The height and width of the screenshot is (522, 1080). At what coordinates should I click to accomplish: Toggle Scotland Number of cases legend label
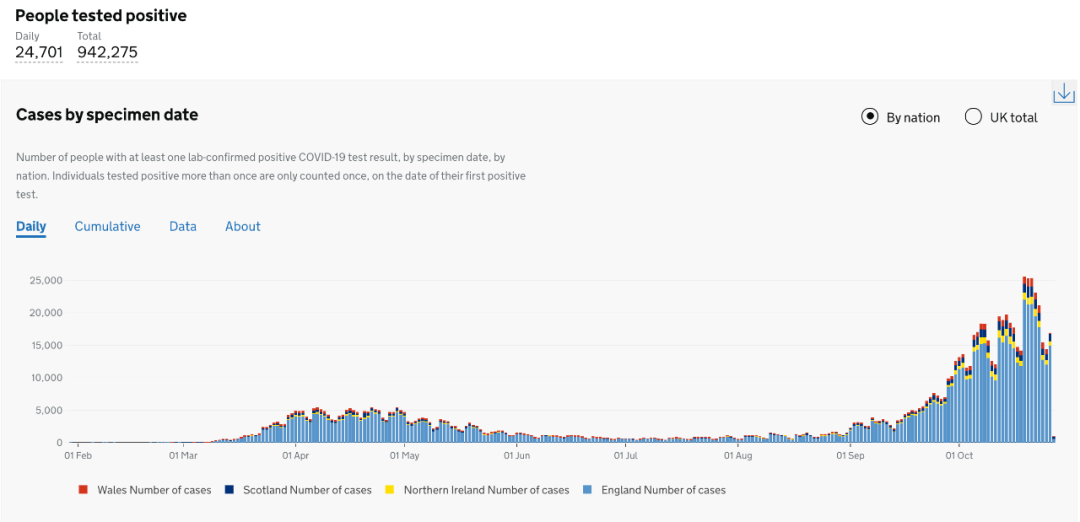(307, 490)
